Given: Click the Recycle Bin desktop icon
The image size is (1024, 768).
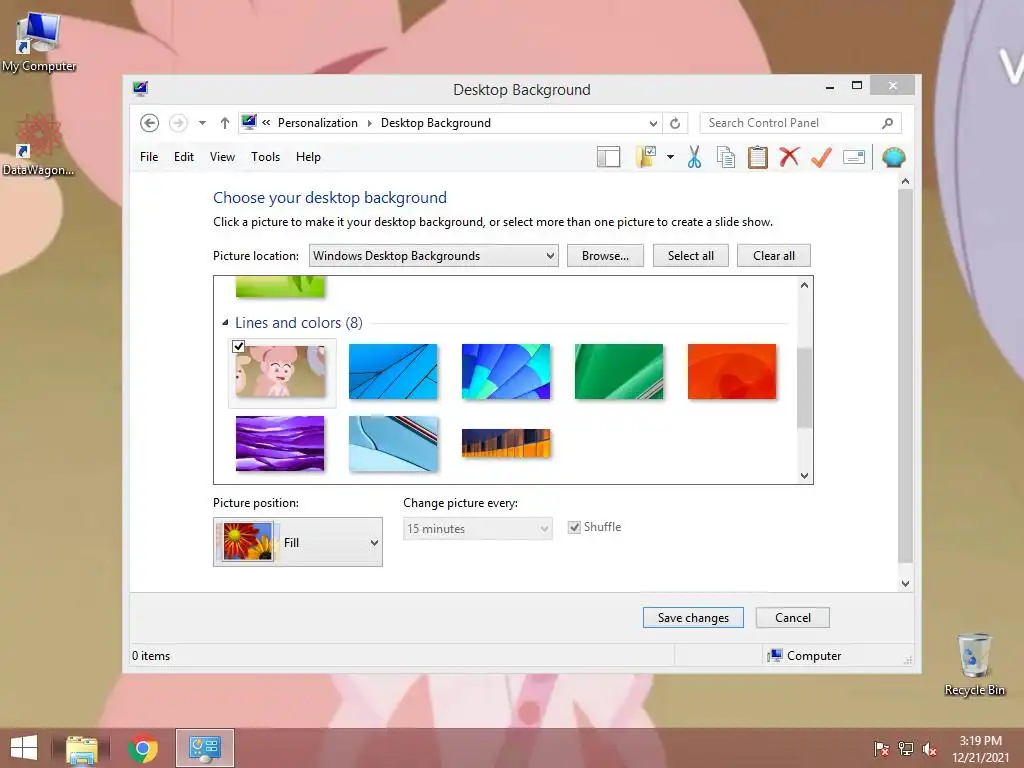Looking at the screenshot, I should pos(974,664).
